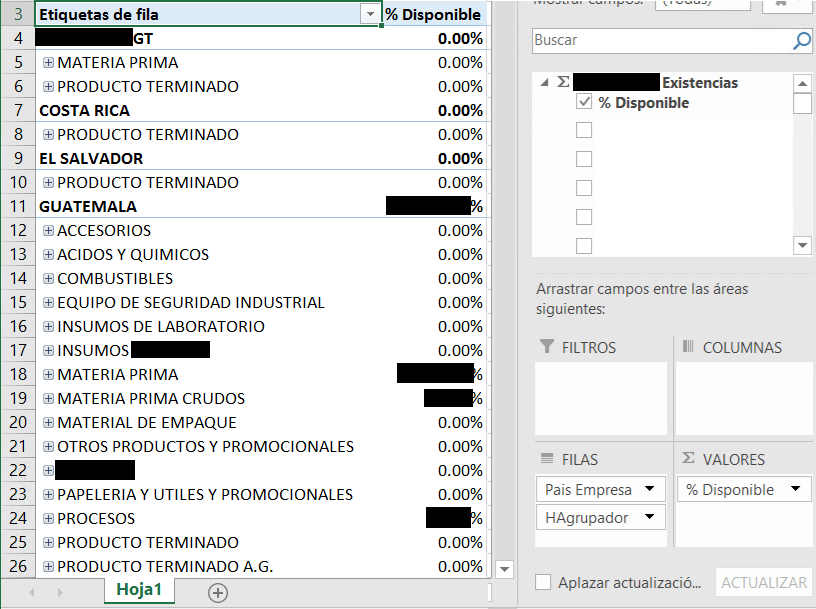This screenshot has height=609, width=816.
Task: Select the GUATEMALA row label
Action: click(x=88, y=207)
